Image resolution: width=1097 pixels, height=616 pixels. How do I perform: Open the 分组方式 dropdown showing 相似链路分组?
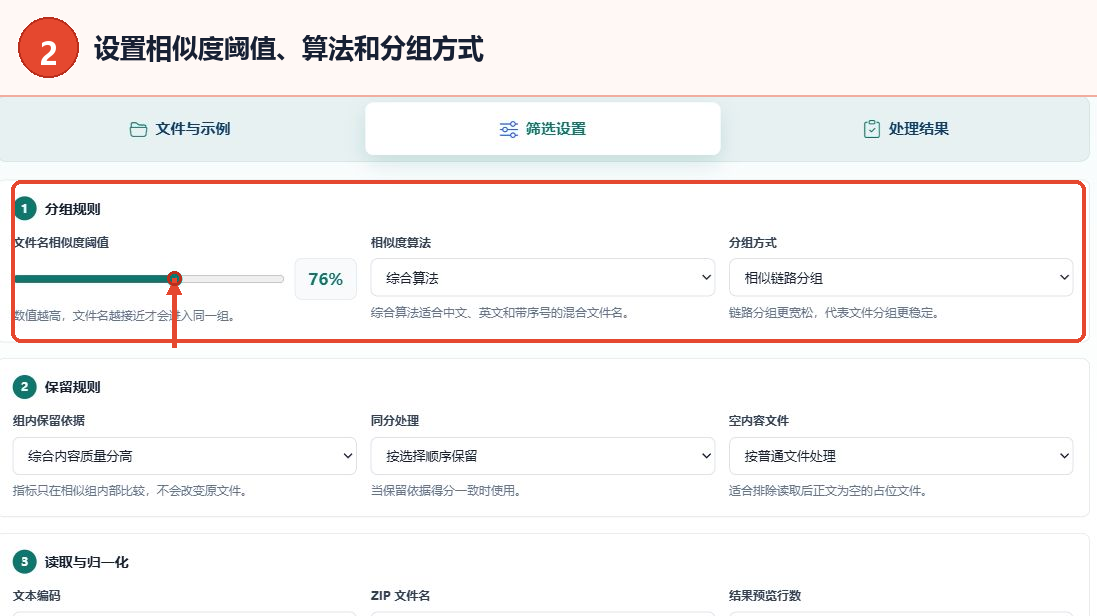tap(900, 278)
